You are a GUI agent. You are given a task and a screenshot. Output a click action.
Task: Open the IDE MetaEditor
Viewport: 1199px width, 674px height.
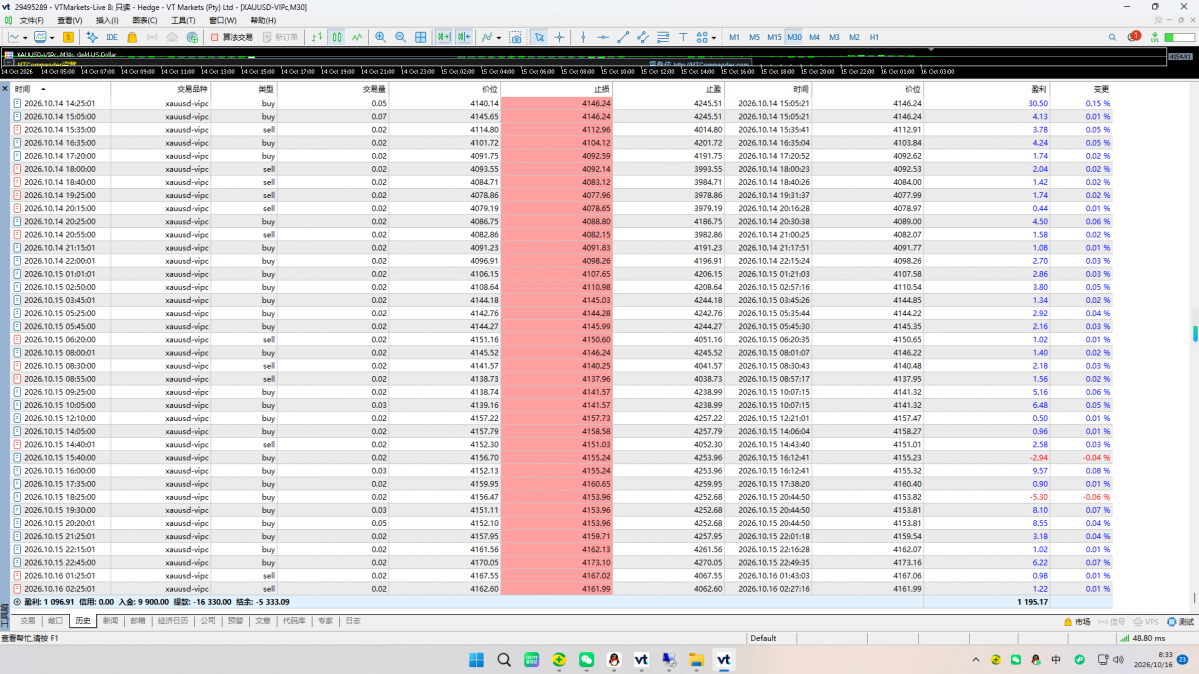point(112,37)
